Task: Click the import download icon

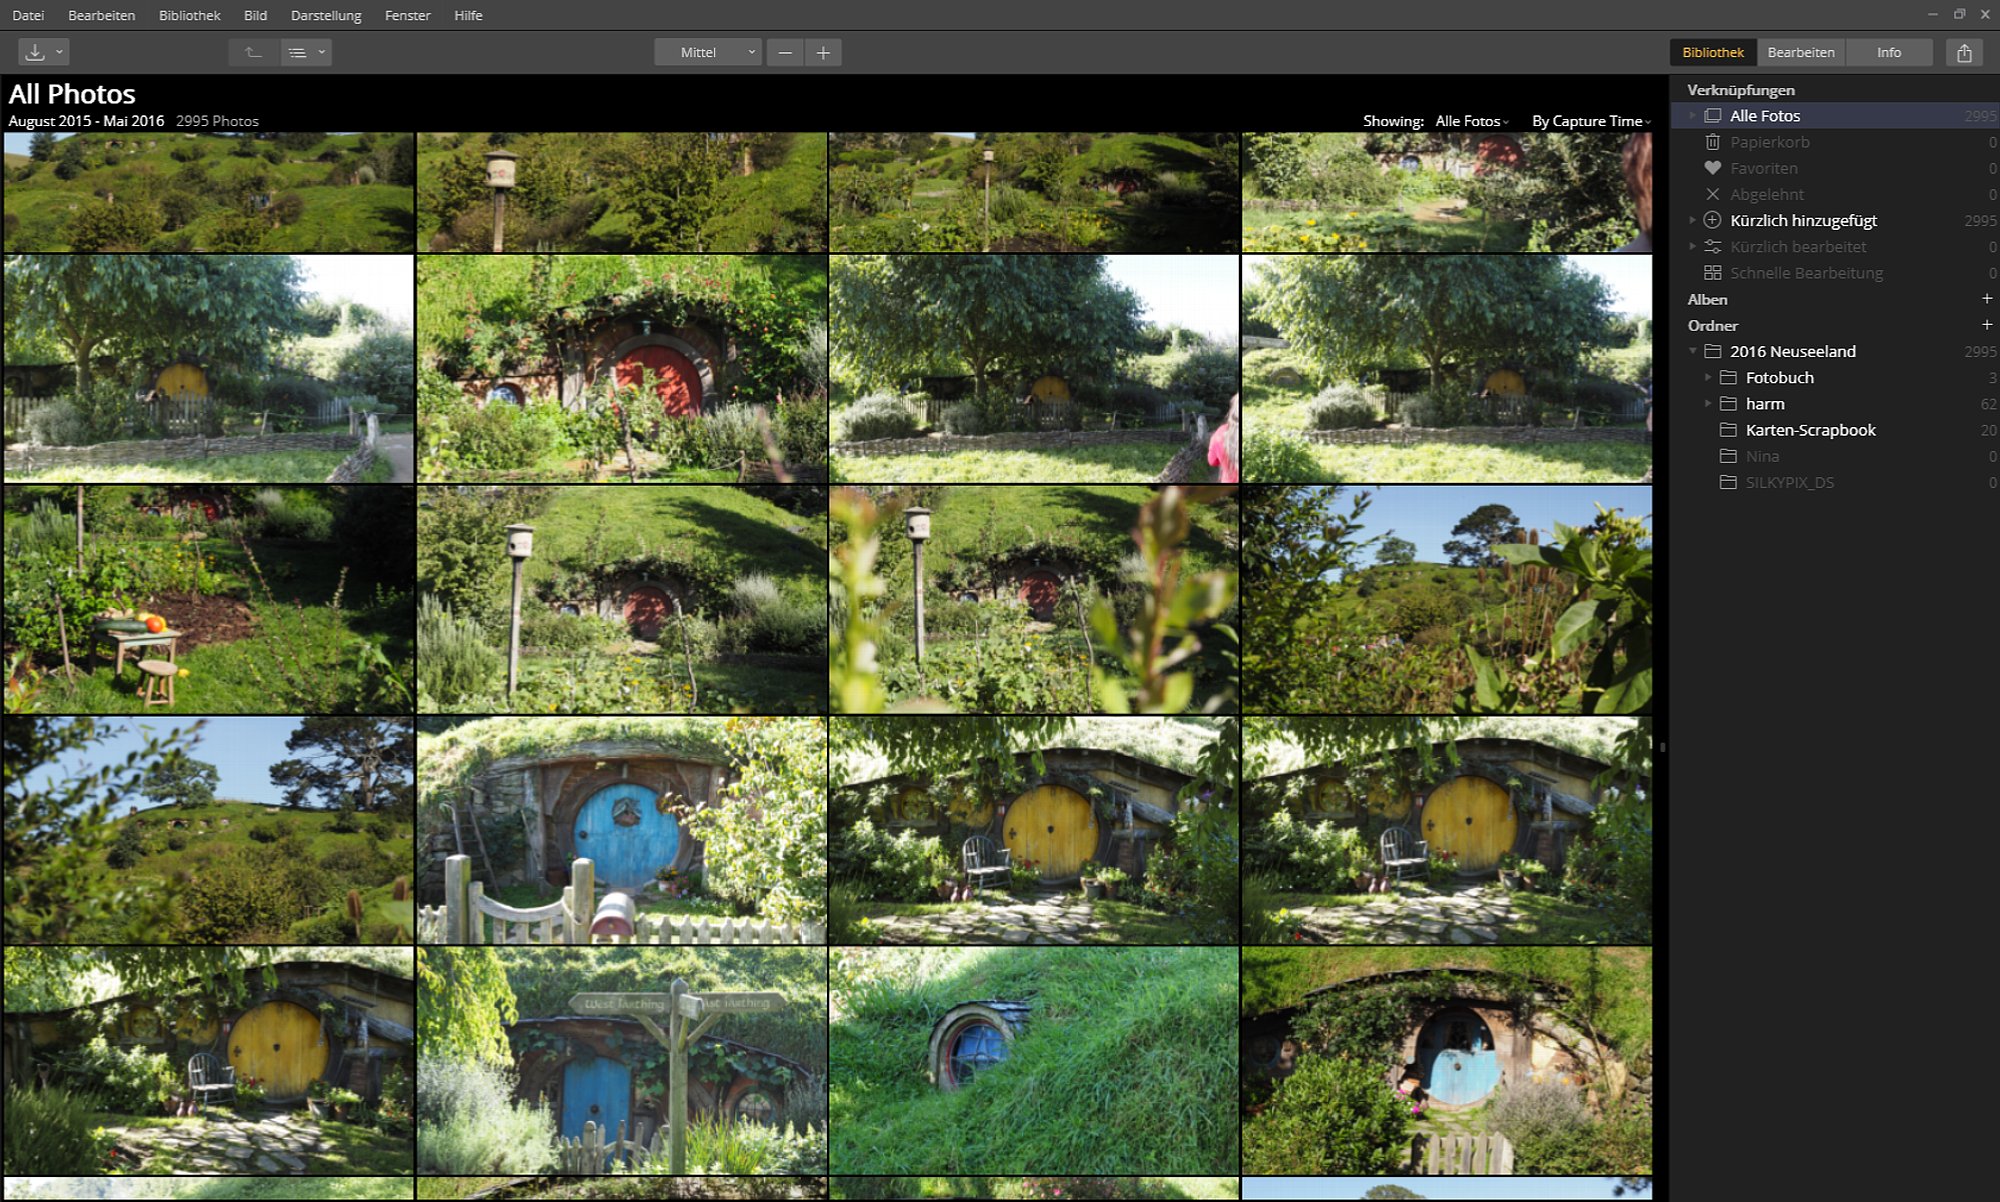Action: click(x=35, y=52)
